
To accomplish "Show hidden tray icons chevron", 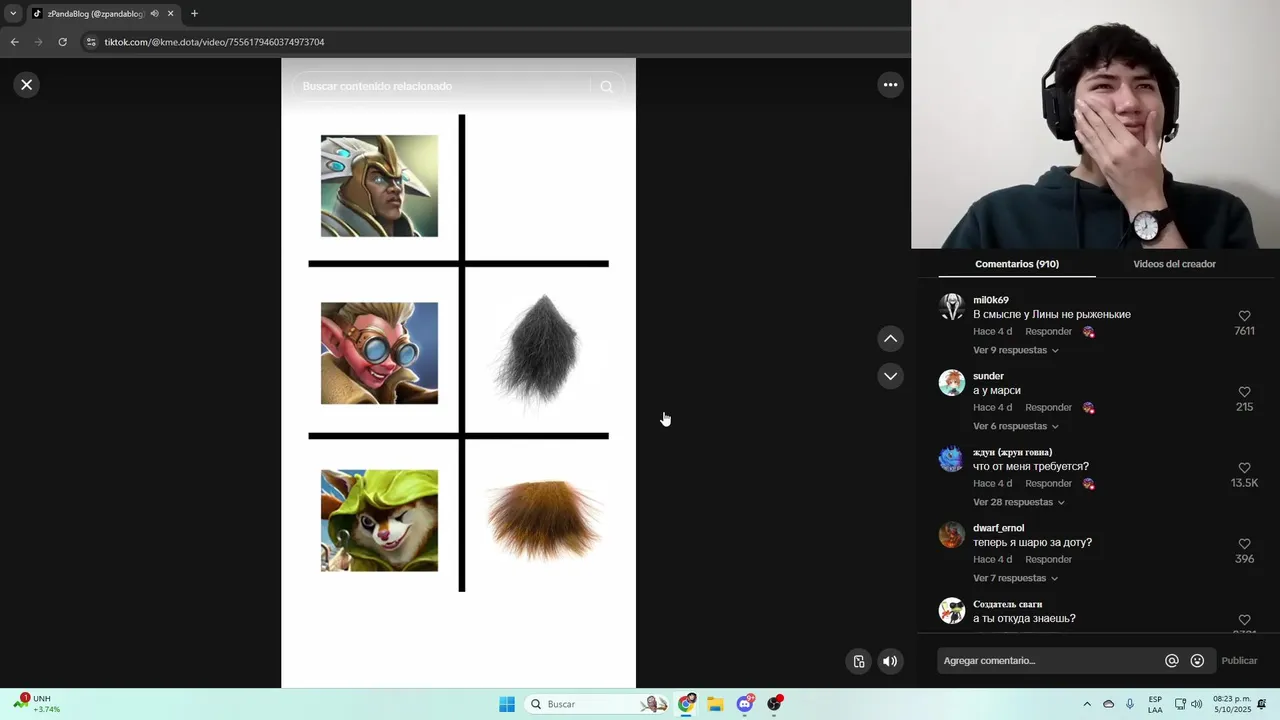I will pos(1087,704).
